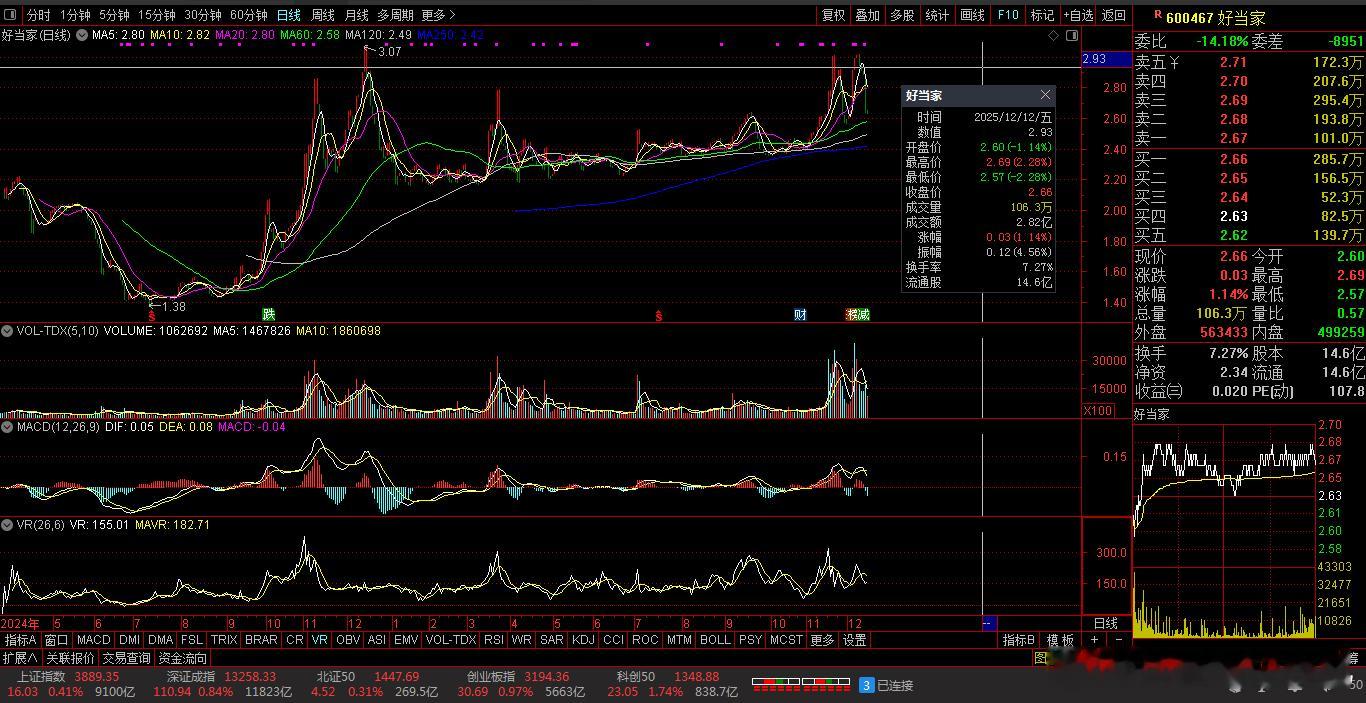Click the diamond icon above the chart
1366x703 pixels.
tap(1053, 36)
